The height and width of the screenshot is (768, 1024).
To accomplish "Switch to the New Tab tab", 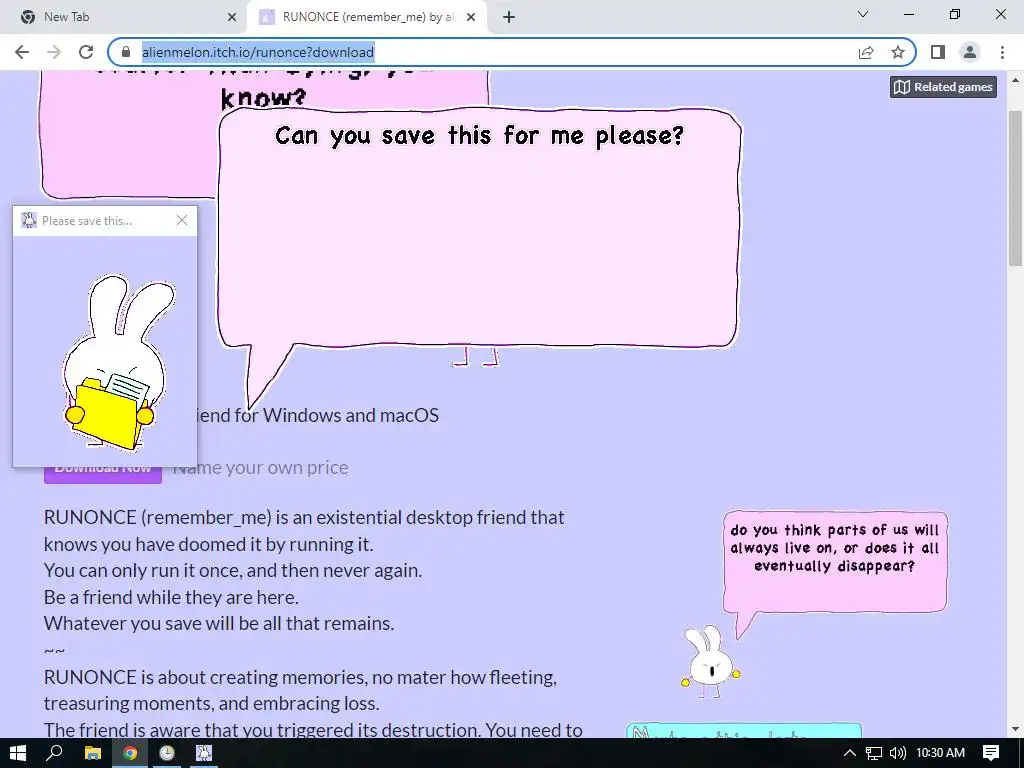I will click(124, 17).
